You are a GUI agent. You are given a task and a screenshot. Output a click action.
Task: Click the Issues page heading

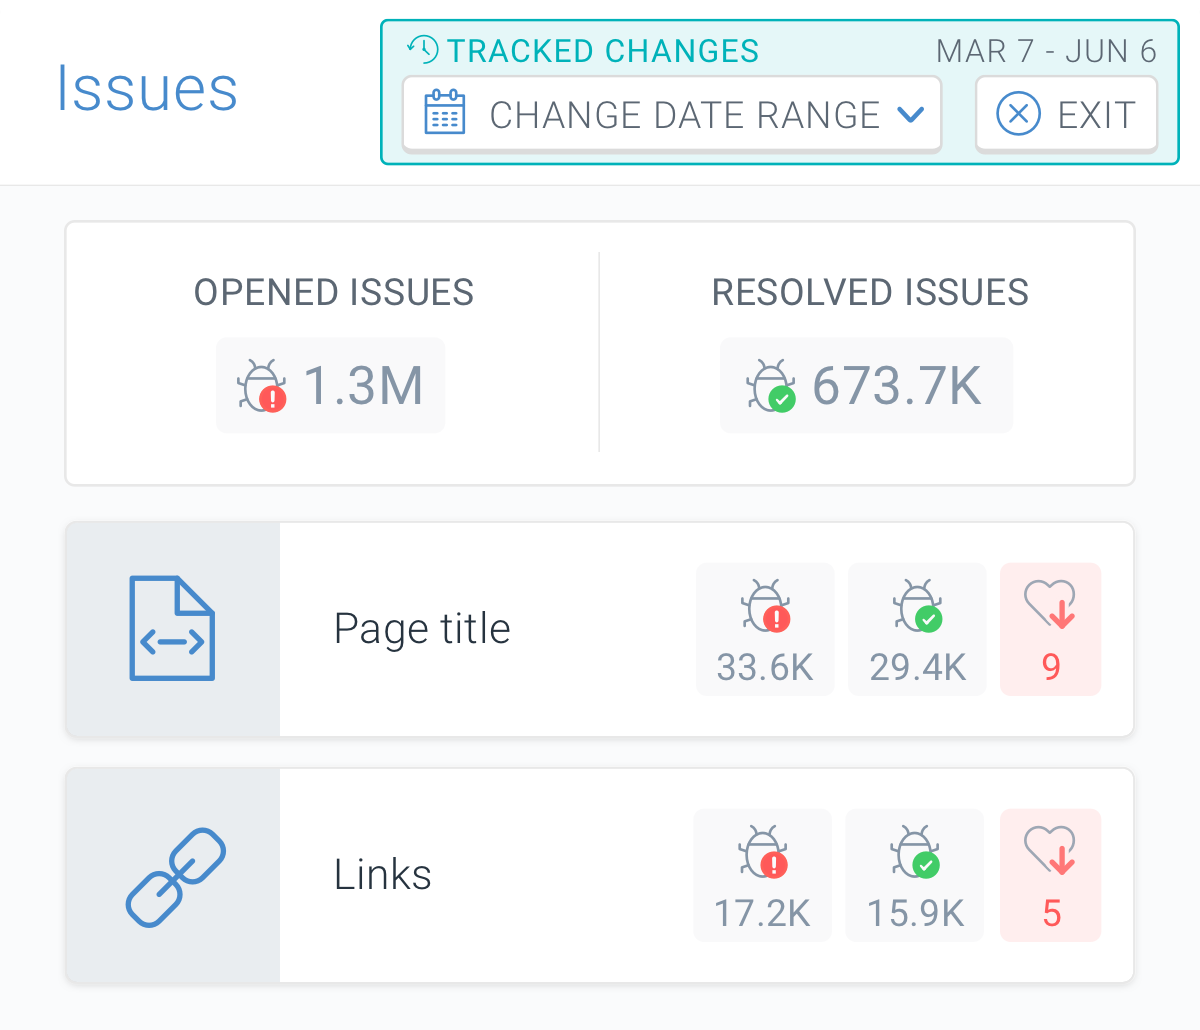point(147,88)
